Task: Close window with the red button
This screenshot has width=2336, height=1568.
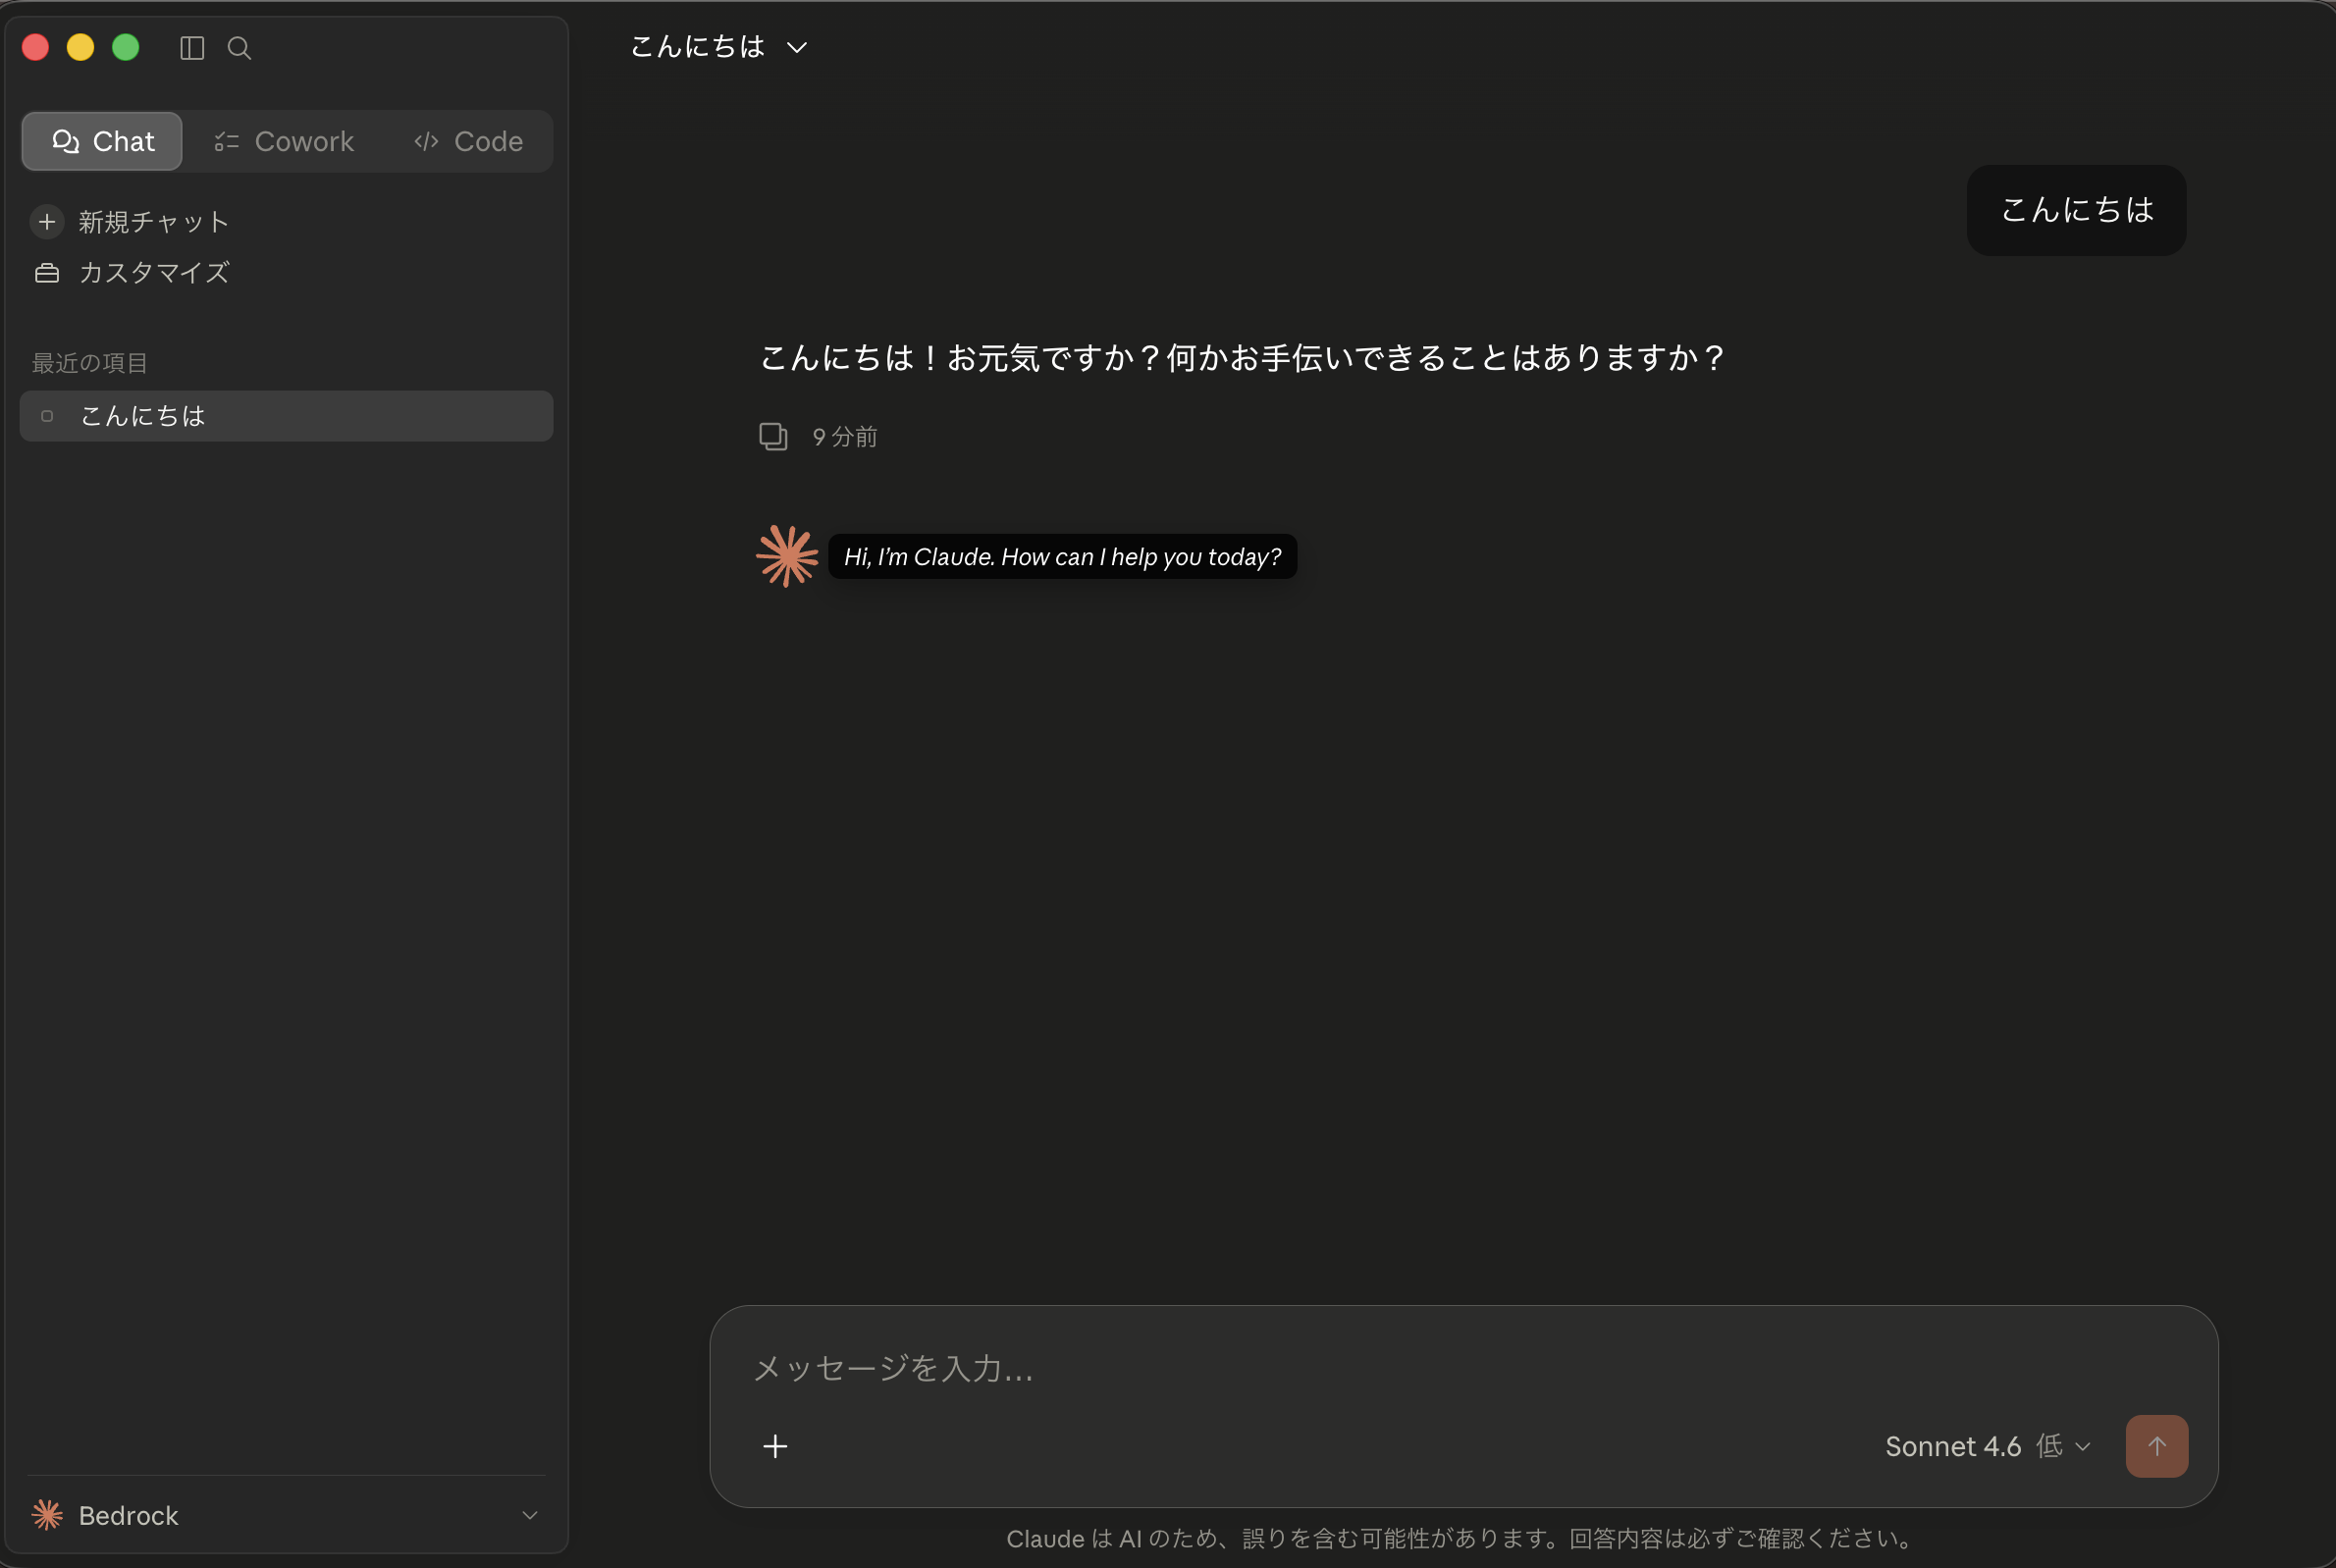Action: tap(36, 47)
